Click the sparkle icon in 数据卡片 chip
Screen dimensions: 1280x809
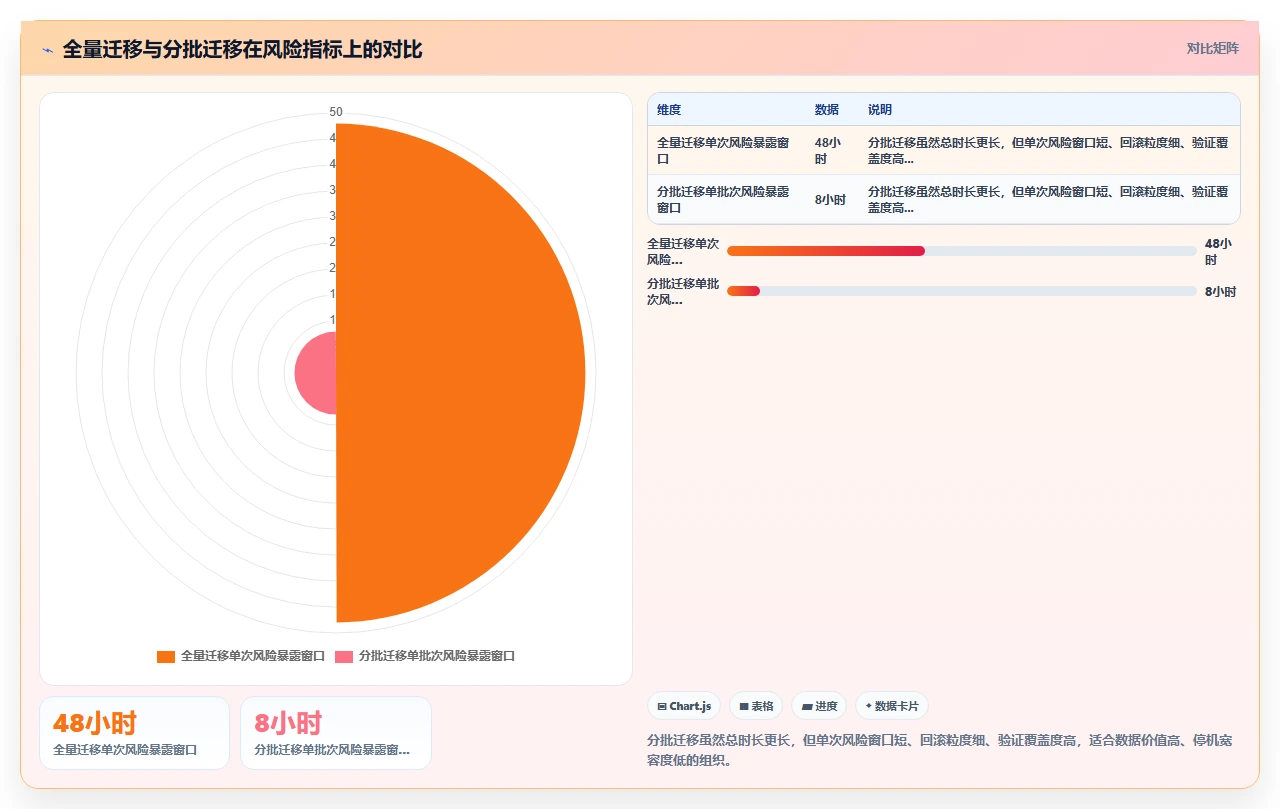tap(868, 706)
